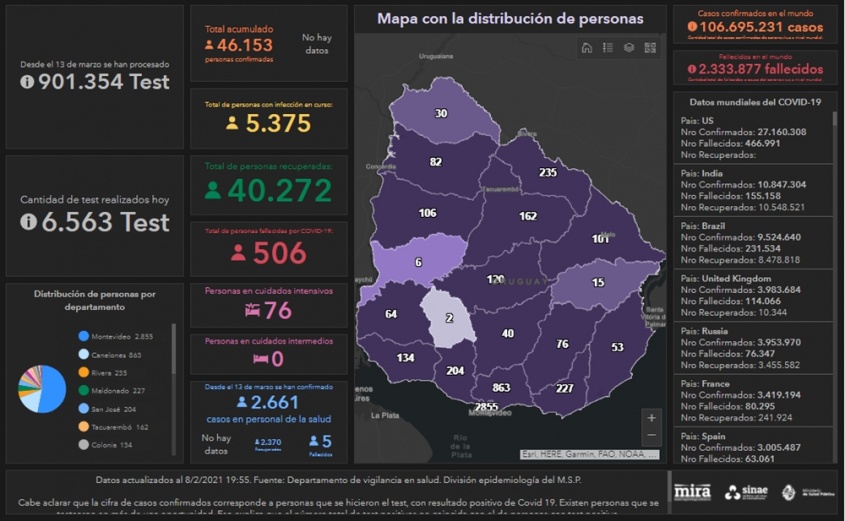
Task: Click the map Home default extent icon
Action: click(586, 48)
